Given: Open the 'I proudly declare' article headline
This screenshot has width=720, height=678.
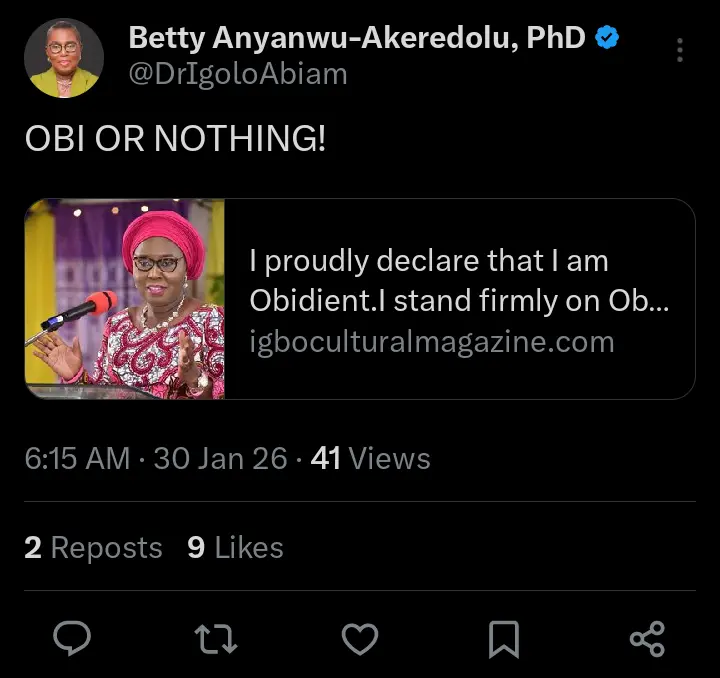Looking at the screenshot, I should coord(459,281).
